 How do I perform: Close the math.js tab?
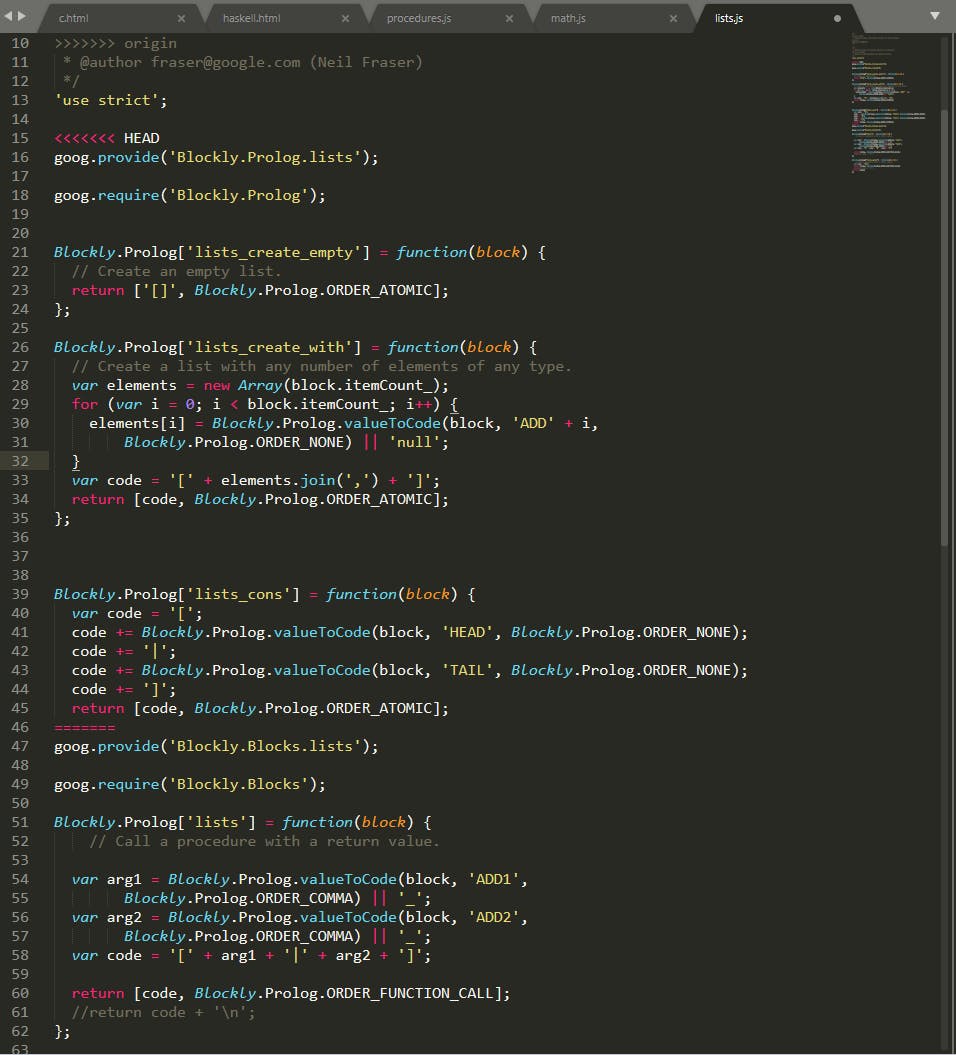click(673, 19)
